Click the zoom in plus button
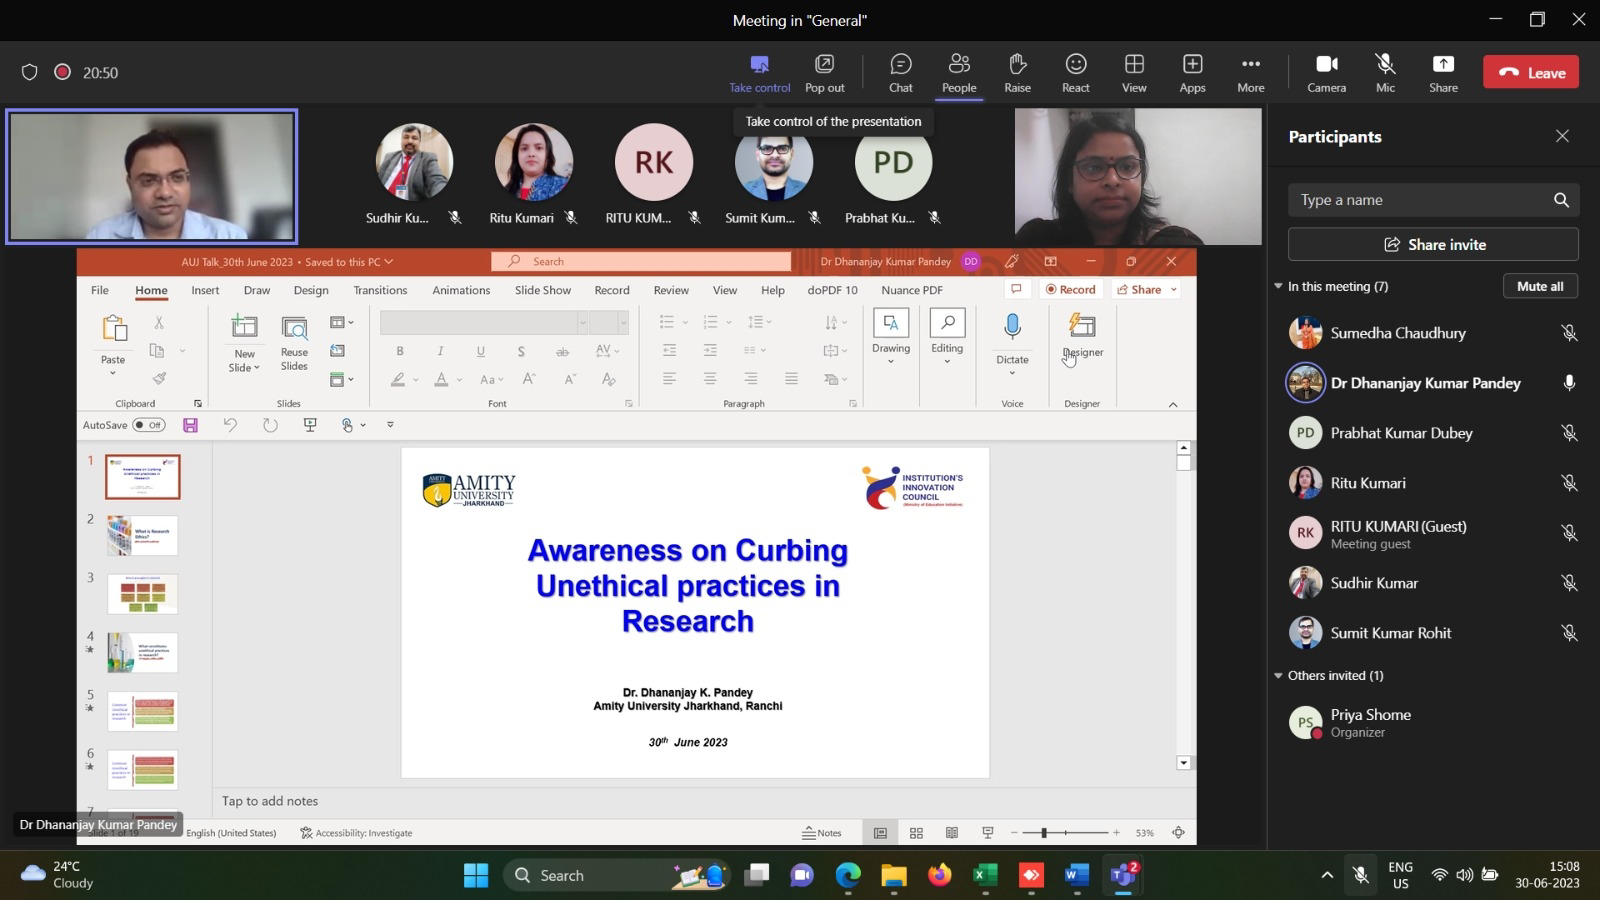Screen dimensions: 1600x900 pos(1116,833)
